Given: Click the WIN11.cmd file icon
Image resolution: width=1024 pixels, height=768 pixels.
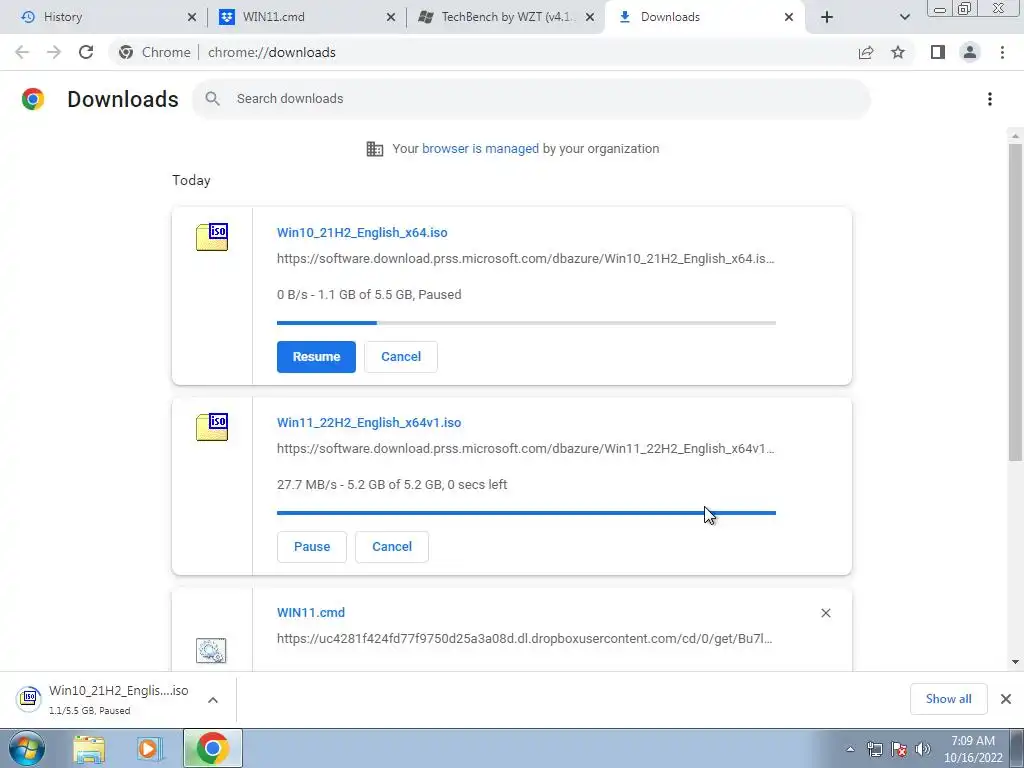Looking at the screenshot, I should 211,650.
